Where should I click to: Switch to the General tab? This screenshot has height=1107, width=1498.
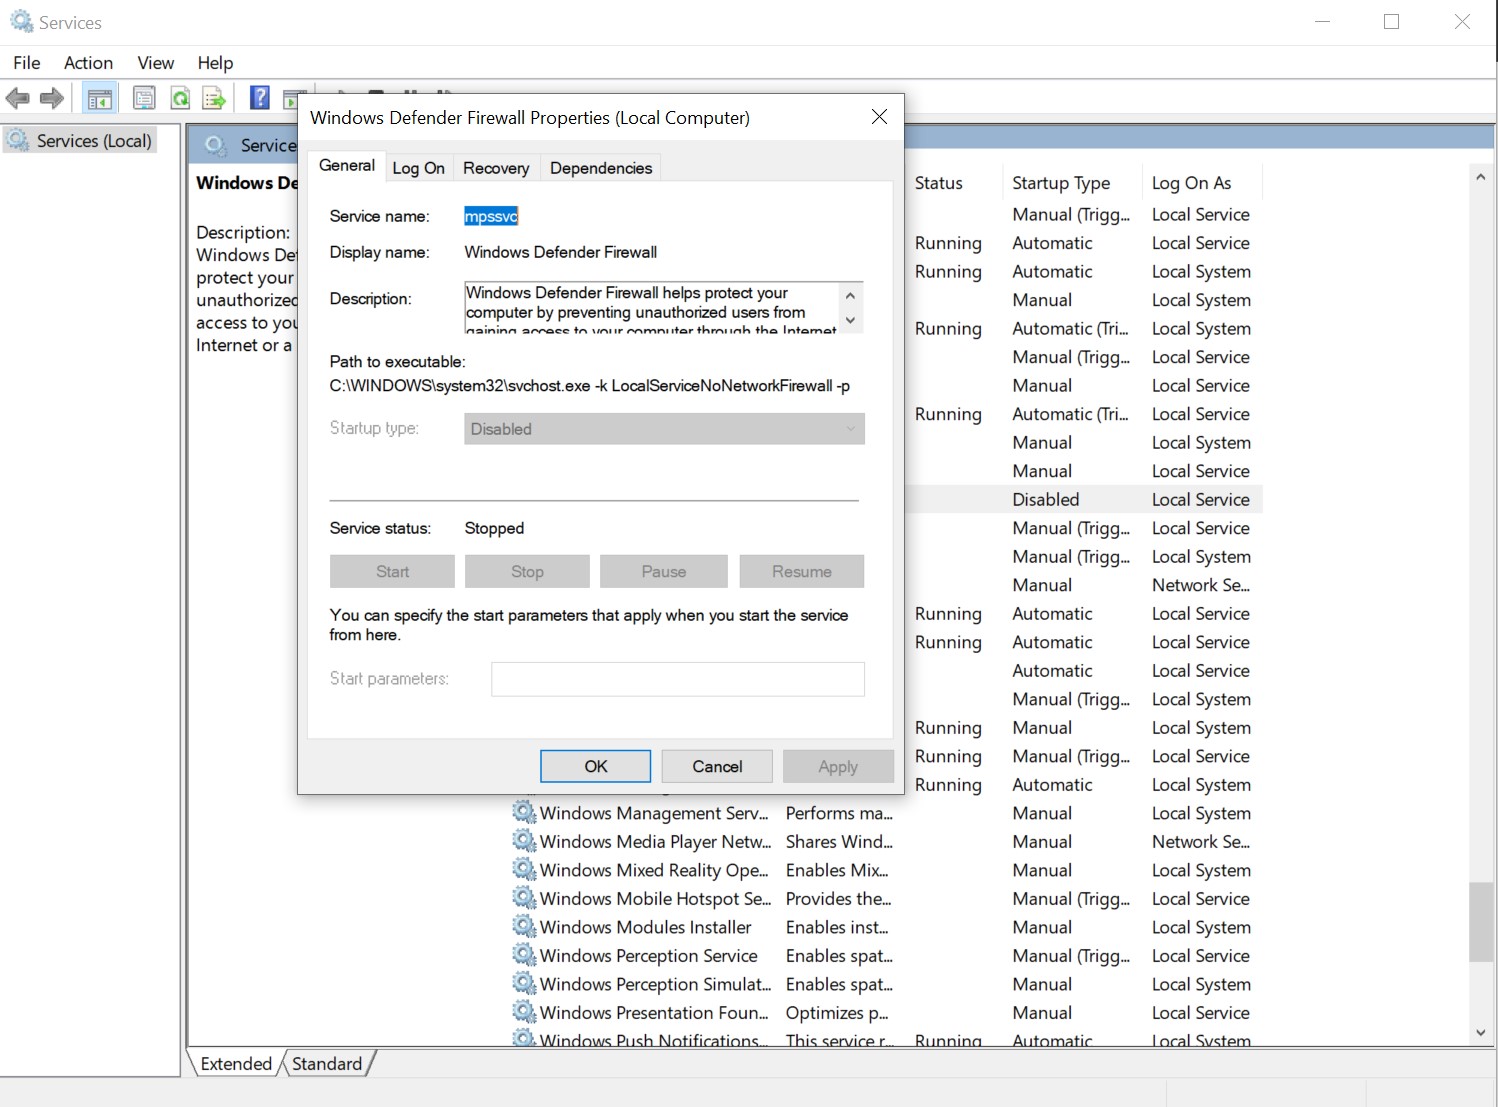(347, 166)
